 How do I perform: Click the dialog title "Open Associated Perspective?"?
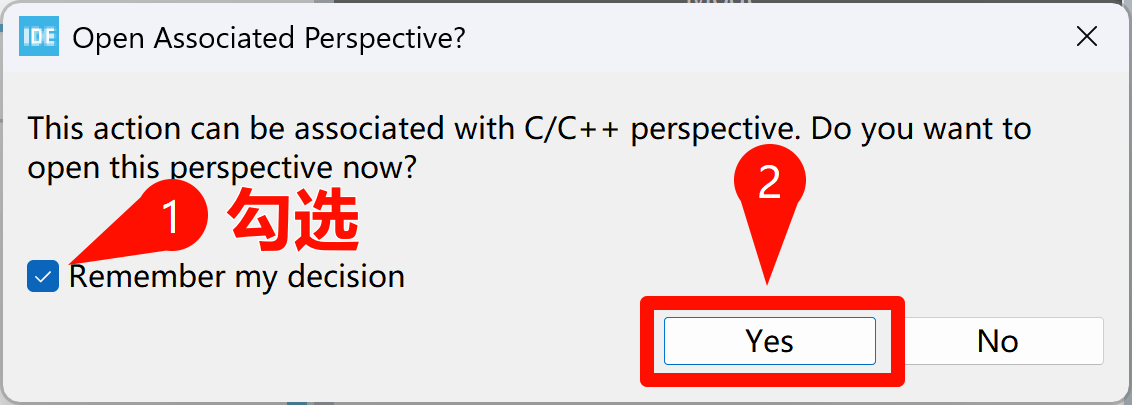(269, 39)
